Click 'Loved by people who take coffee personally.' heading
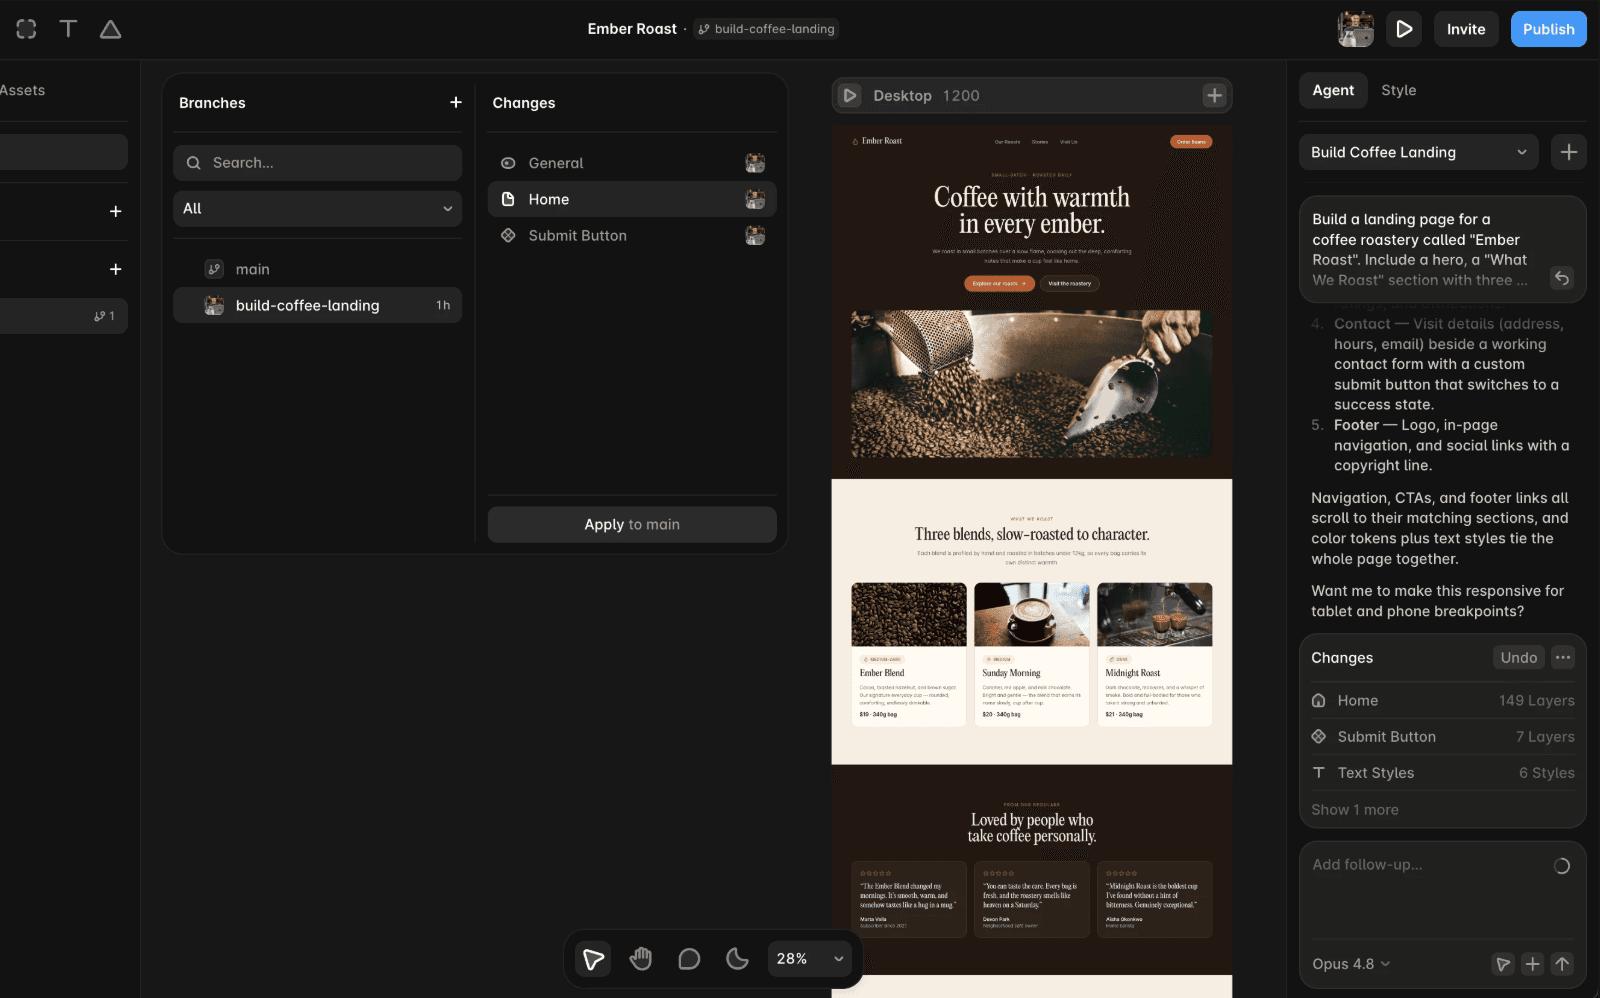 click(1032, 828)
